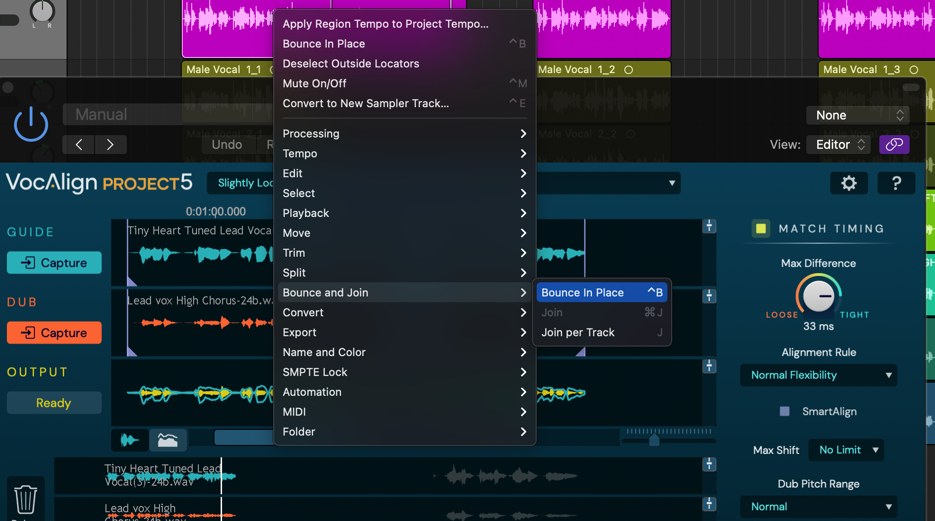The image size is (935, 521).
Task: Click the Guide Capture button
Action: [54, 263]
